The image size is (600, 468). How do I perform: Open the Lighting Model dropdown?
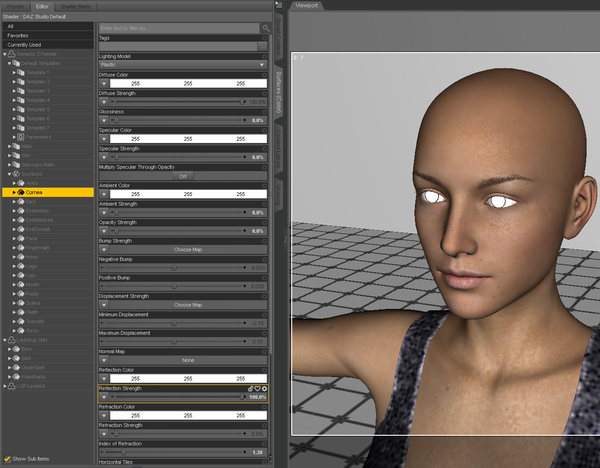pos(183,64)
